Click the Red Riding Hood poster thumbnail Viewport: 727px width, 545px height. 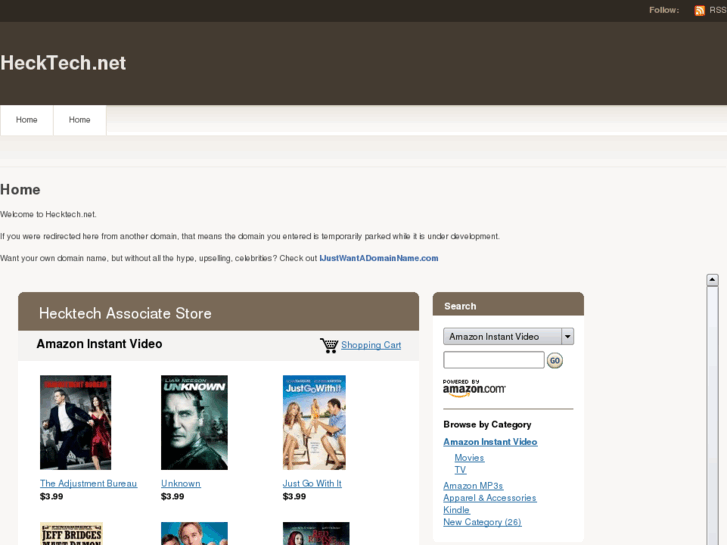pyautogui.click(x=316, y=533)
